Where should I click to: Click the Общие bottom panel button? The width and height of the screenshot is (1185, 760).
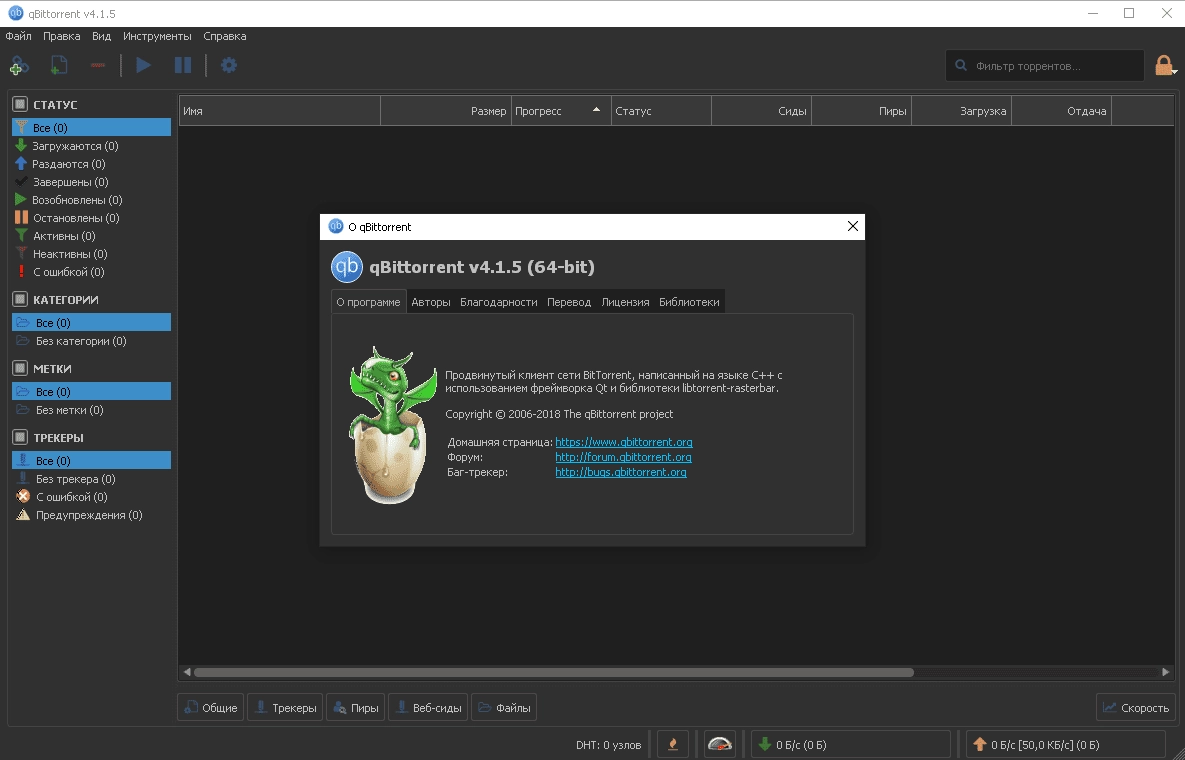point(211,708)
